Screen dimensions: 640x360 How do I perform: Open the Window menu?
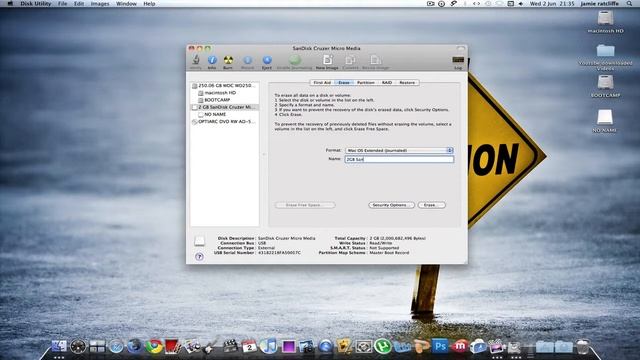pos(126,4)
